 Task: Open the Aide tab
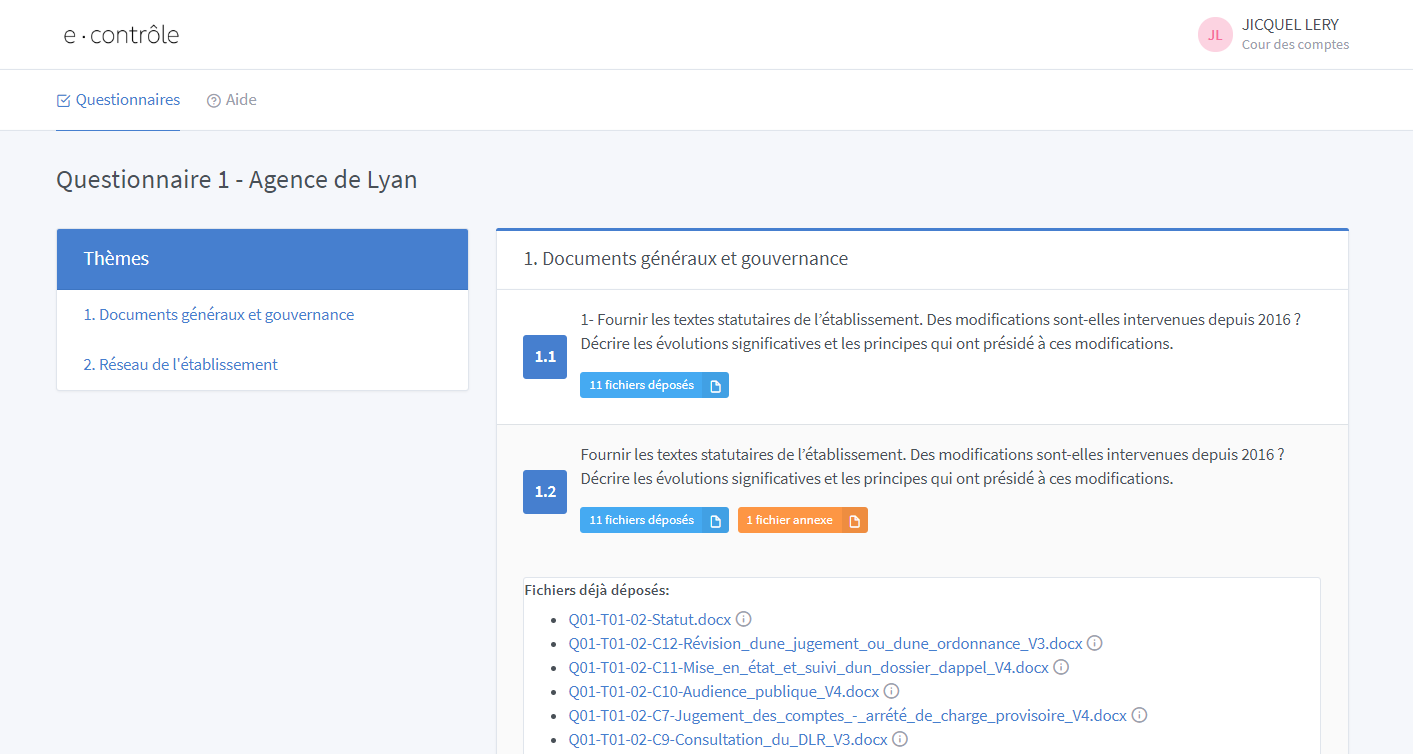click(x=232, y=100)
